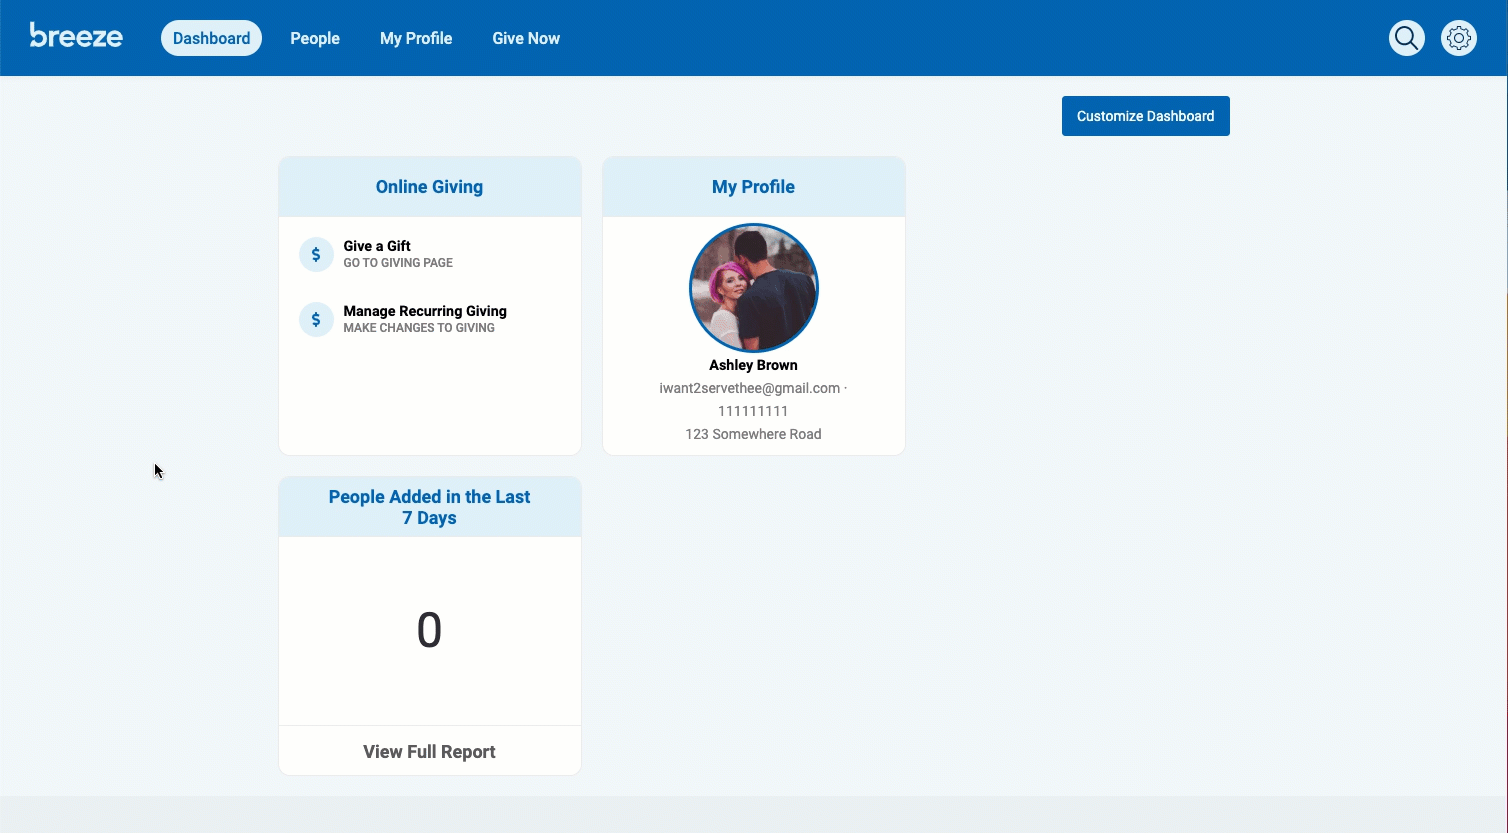Click the Online Giving card header

point(429,187)
